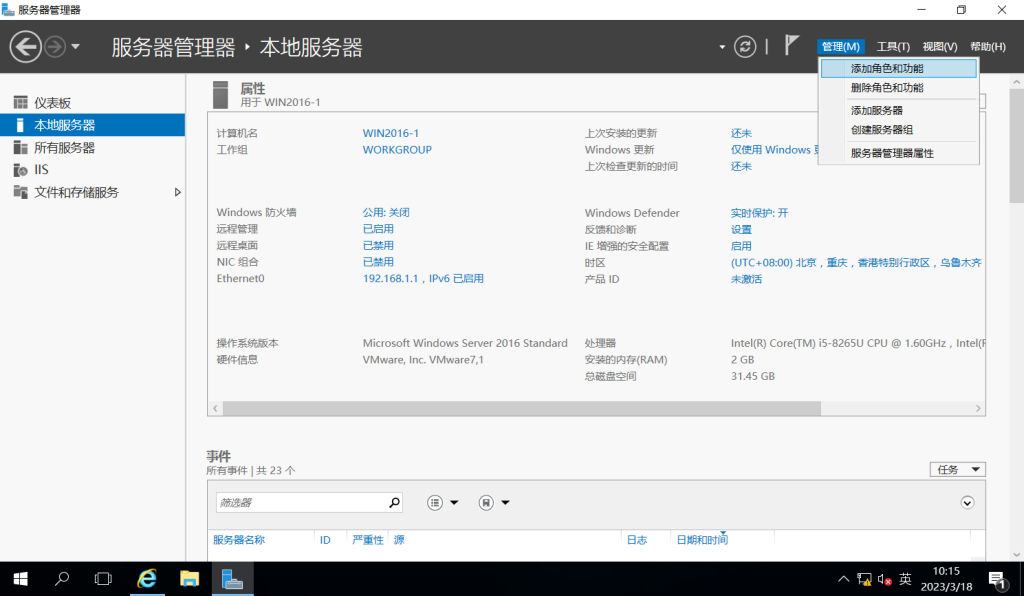1024x596 pixels.
Task: Click 上次安装的更新 还未 link
Action: tap(741, 133)
